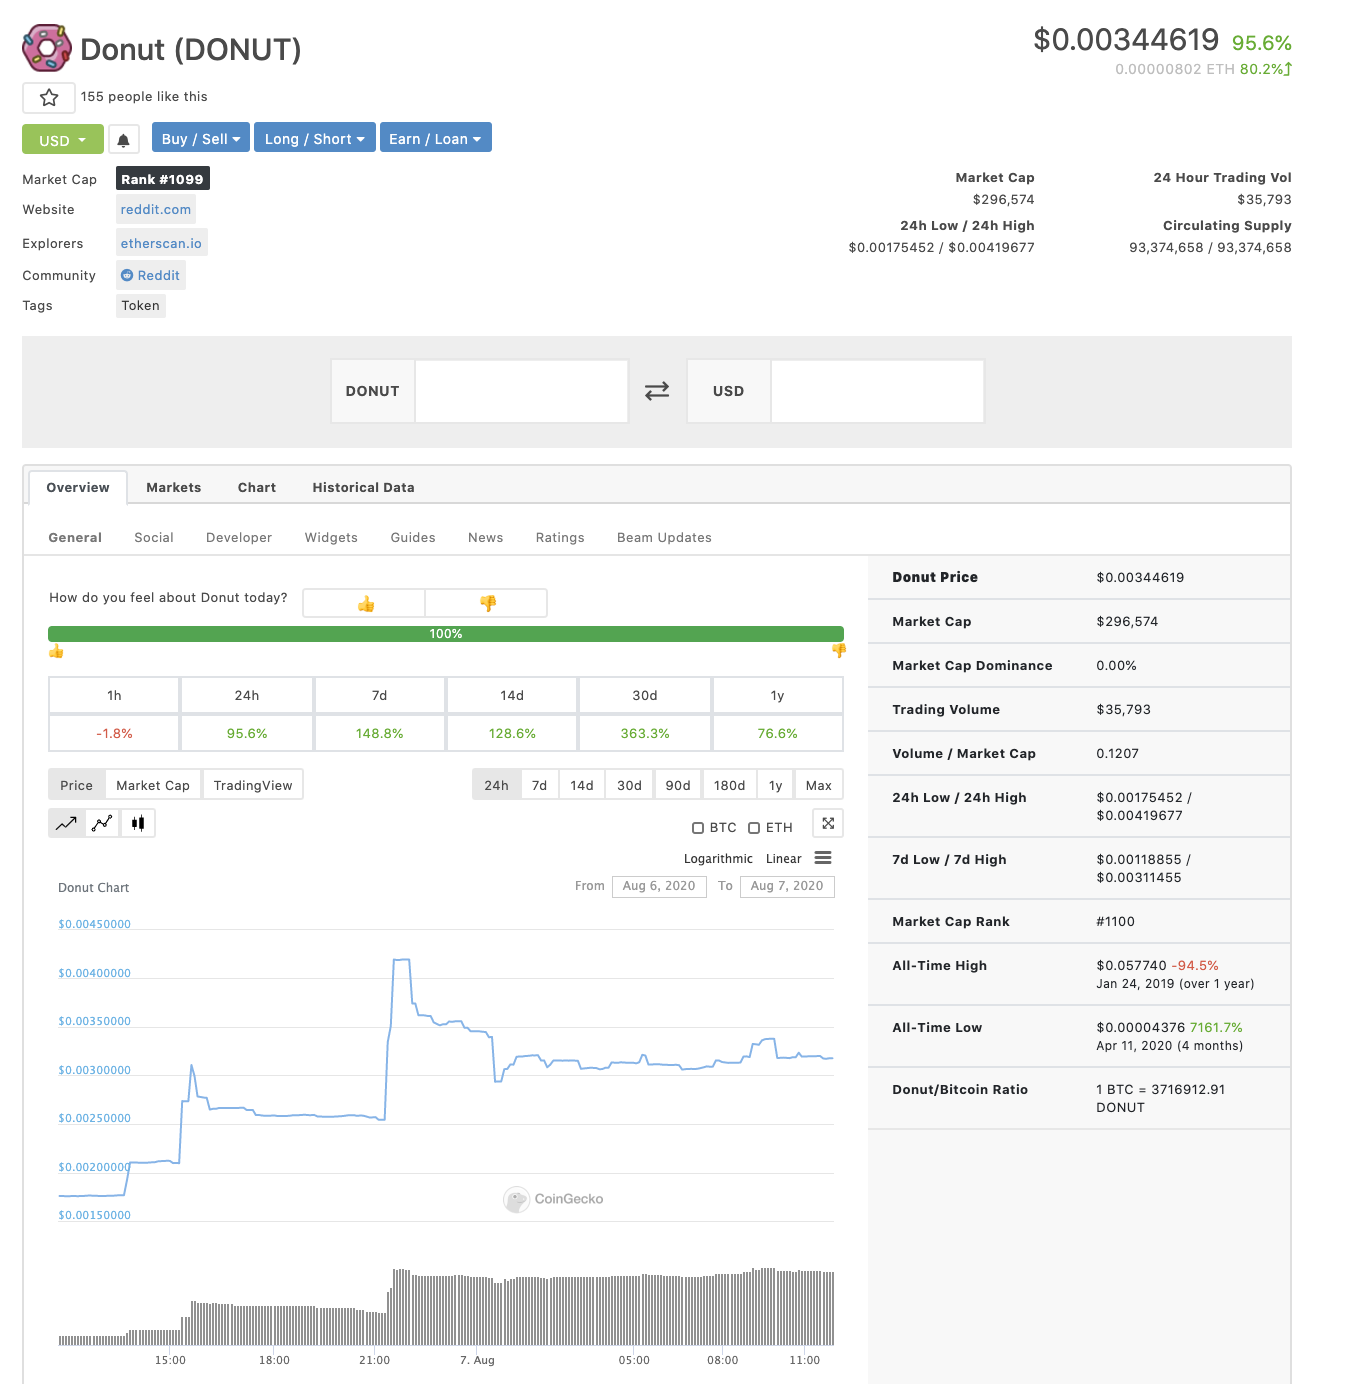
Task: Set chart range to 7d
Action: (539, 785)
